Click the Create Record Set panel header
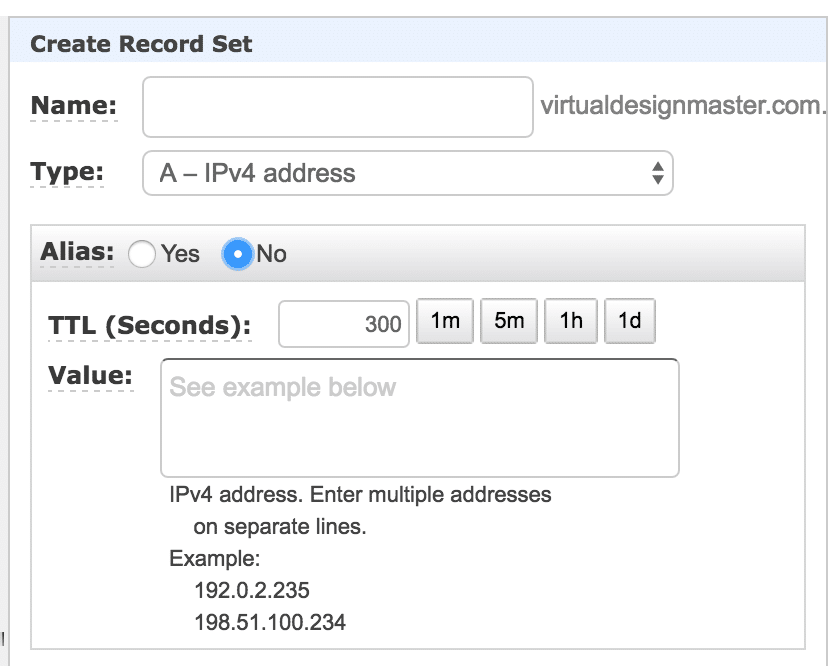This screenshot has width=838, height=666. [141, 44]
